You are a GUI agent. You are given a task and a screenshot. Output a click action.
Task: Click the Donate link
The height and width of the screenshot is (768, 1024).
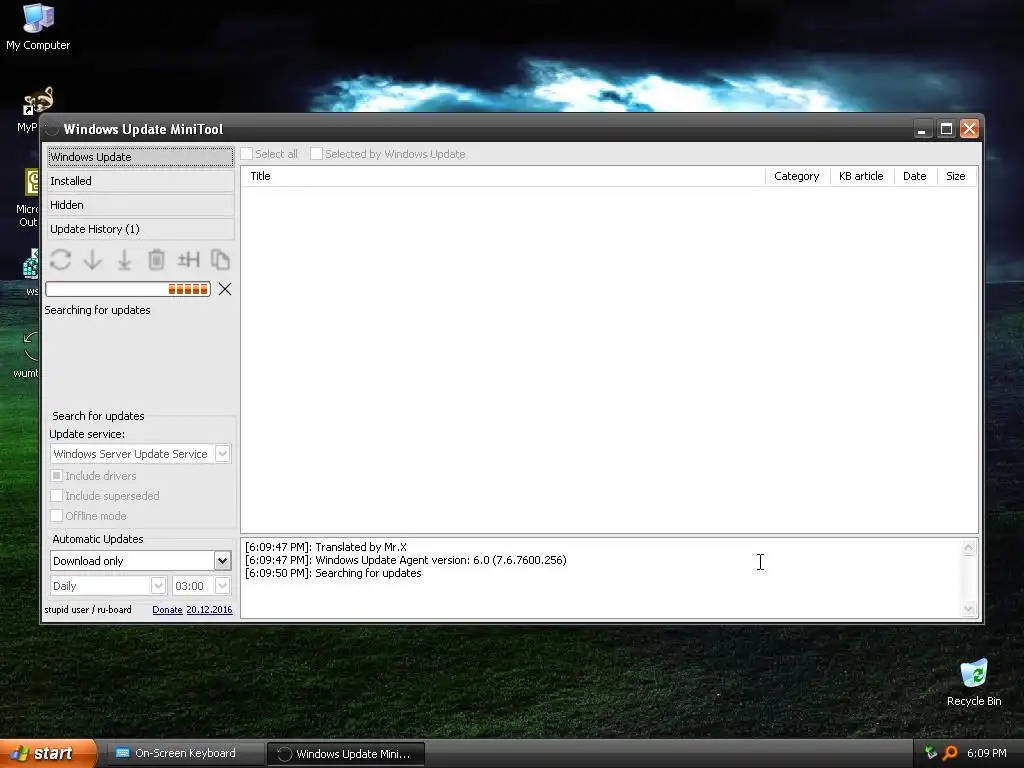pos(167,609)
